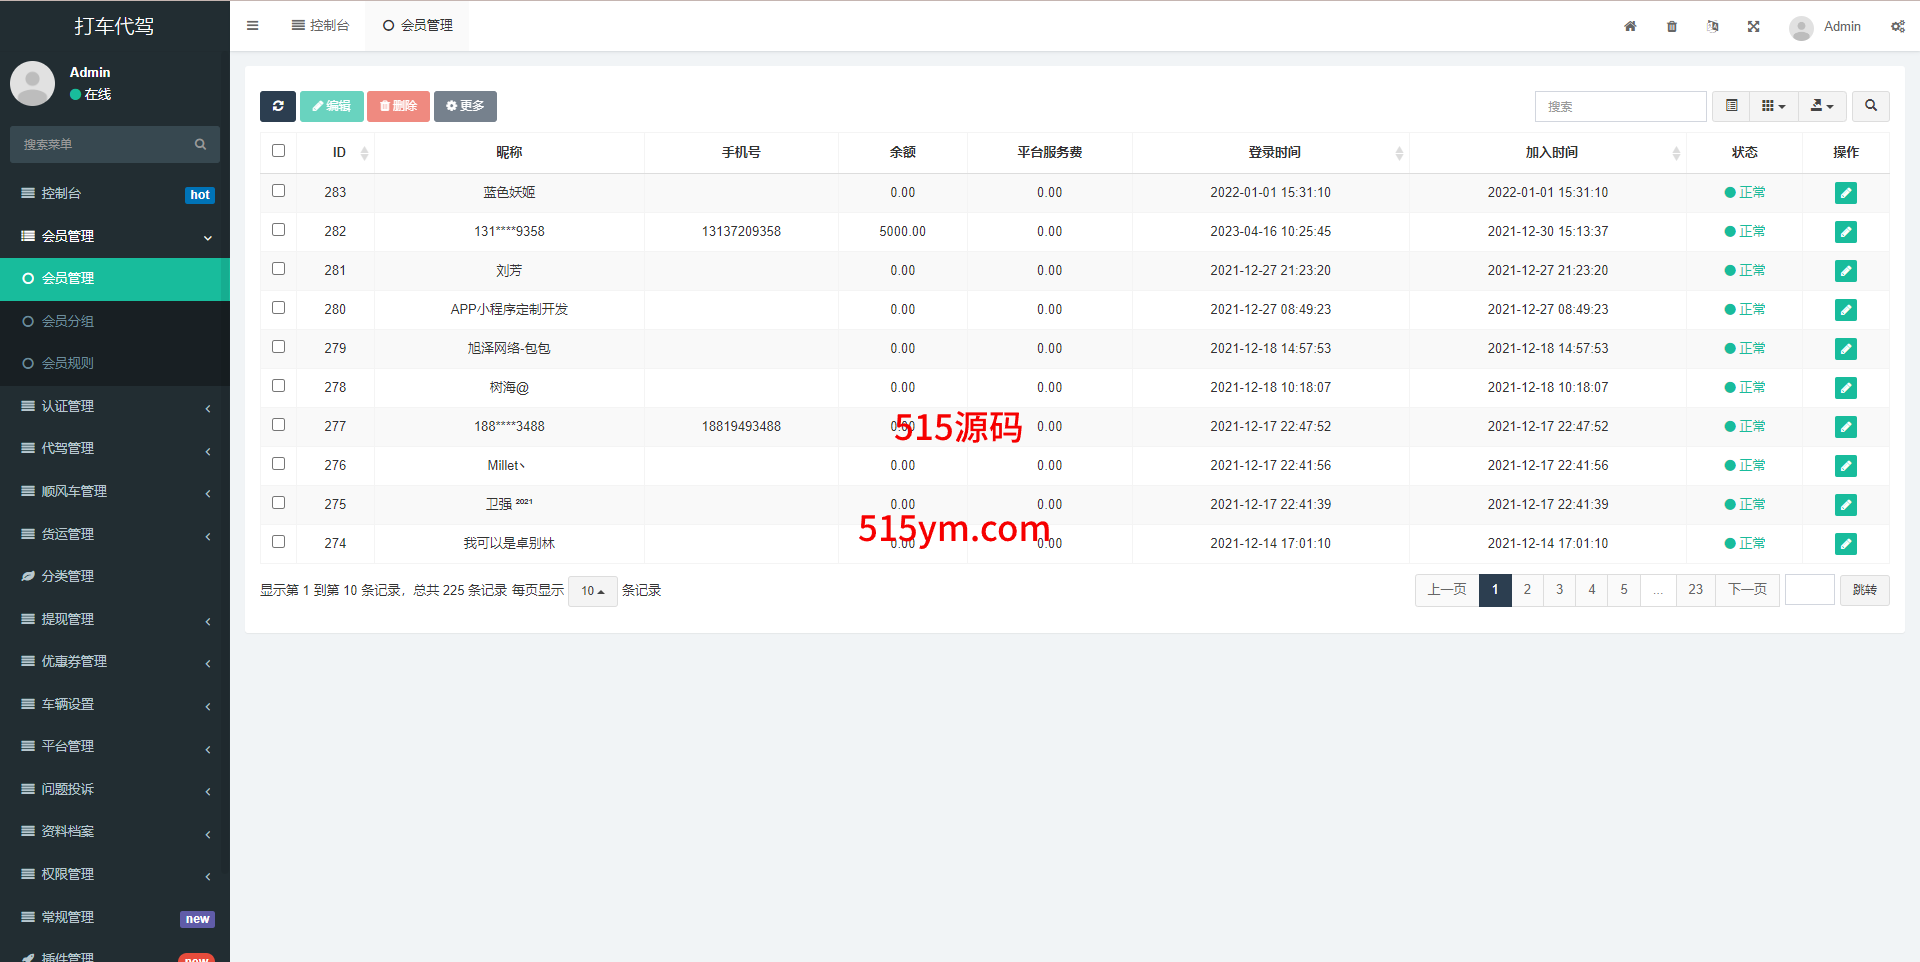1920x962 pixels.
Task: Click the hamburger menu toggle icon
Action: (253, 26)
